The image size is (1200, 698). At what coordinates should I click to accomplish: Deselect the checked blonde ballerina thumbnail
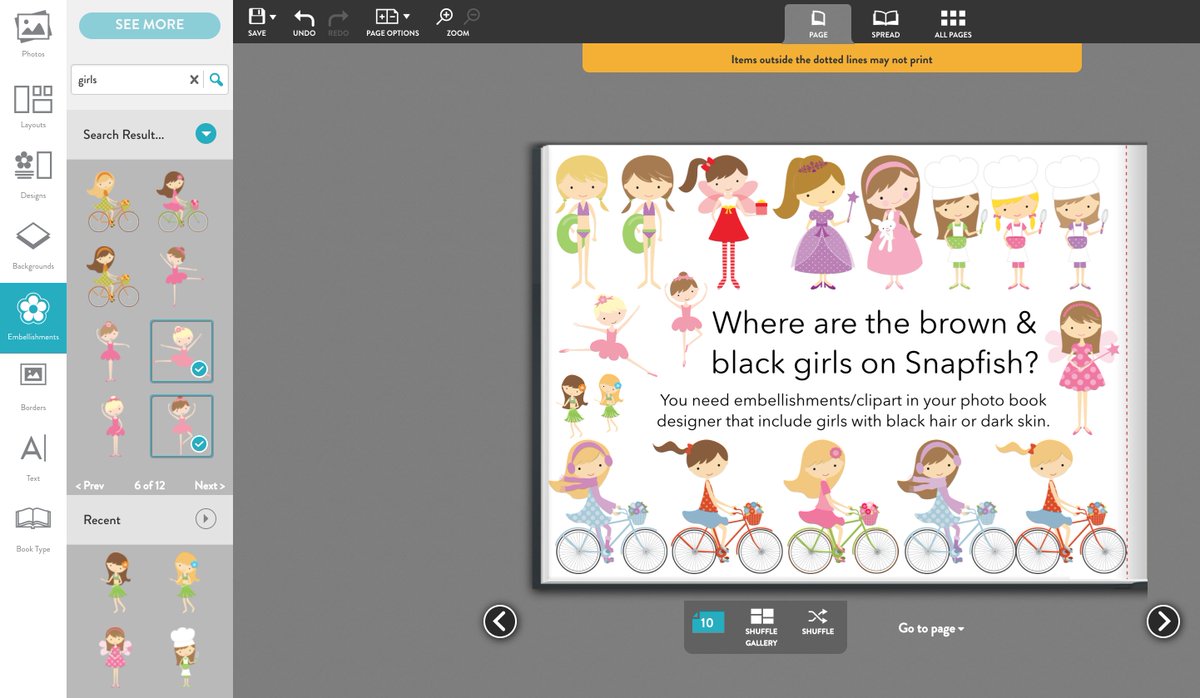click(181, 351)
